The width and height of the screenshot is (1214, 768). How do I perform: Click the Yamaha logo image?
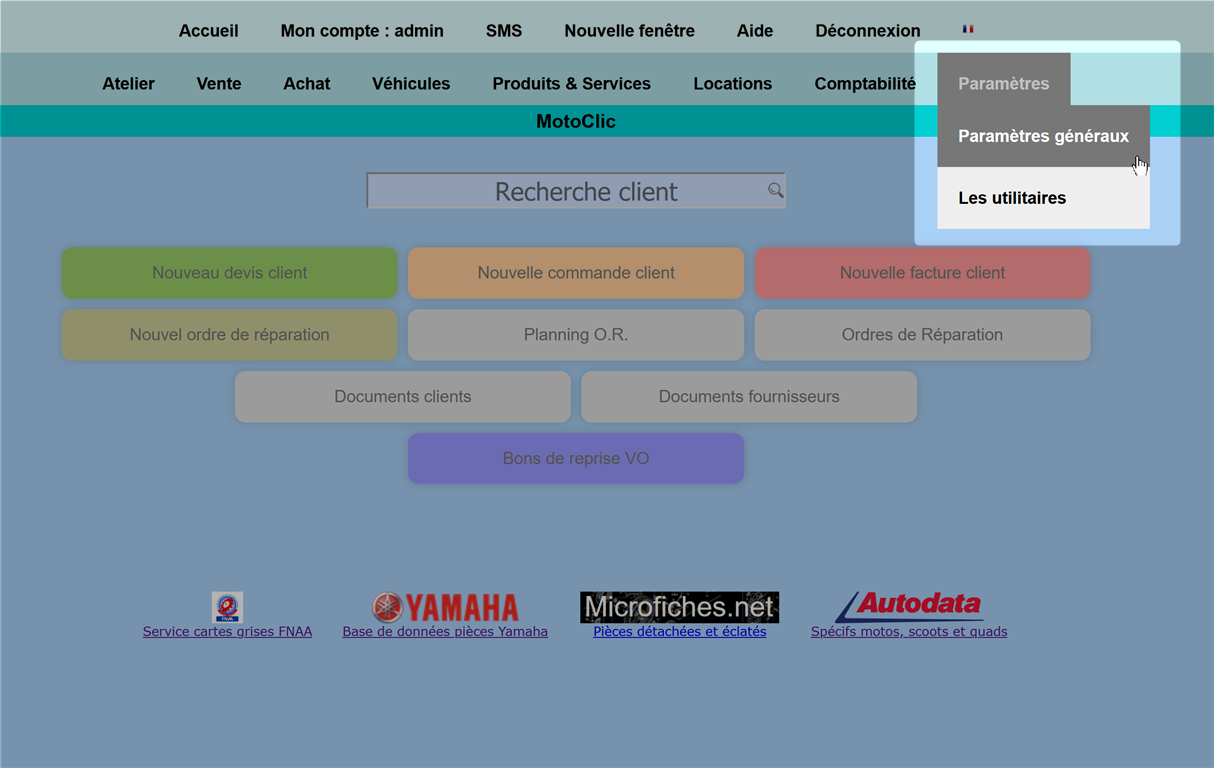(445, 607)
